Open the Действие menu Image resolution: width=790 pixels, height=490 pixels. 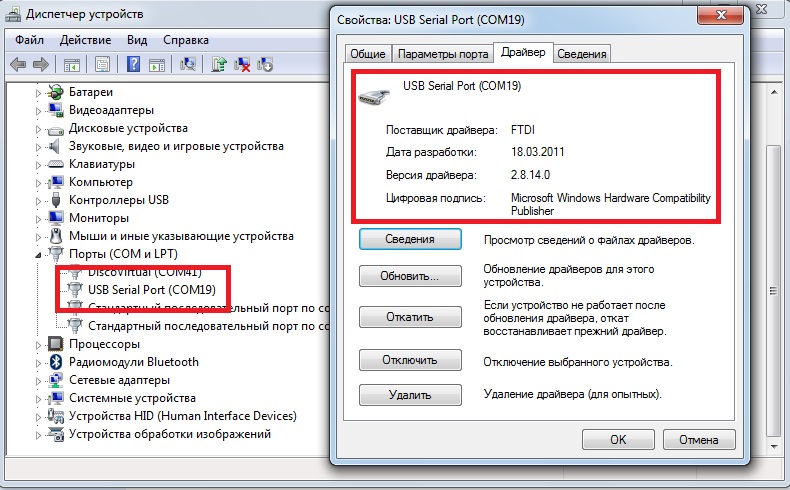pyautogui.click(x=85, y=40)
